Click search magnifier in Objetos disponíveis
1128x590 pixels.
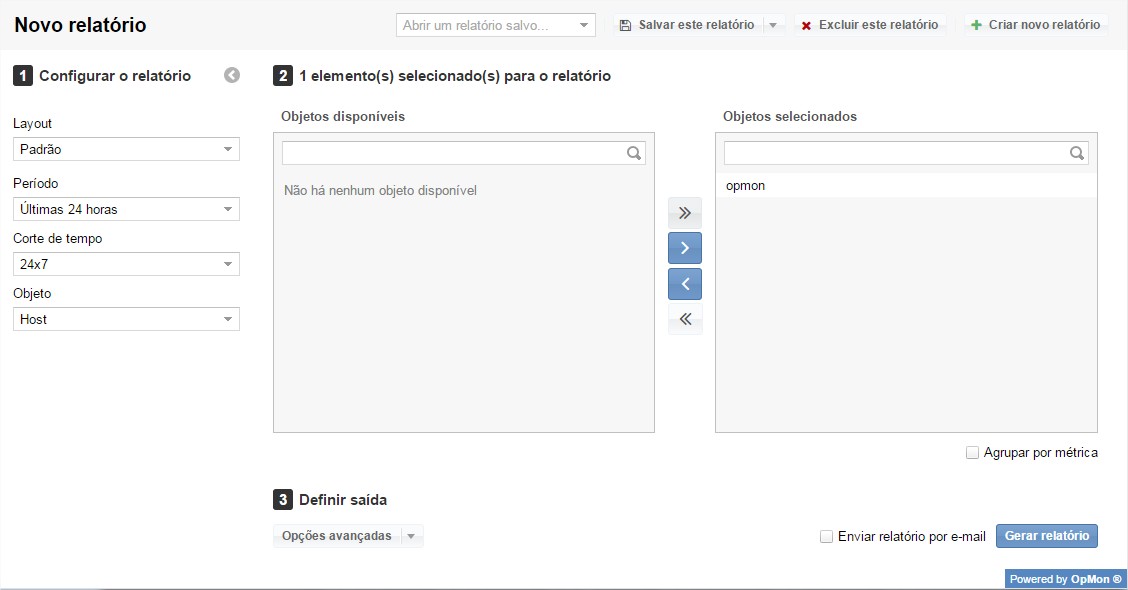(x=633, y=154)
